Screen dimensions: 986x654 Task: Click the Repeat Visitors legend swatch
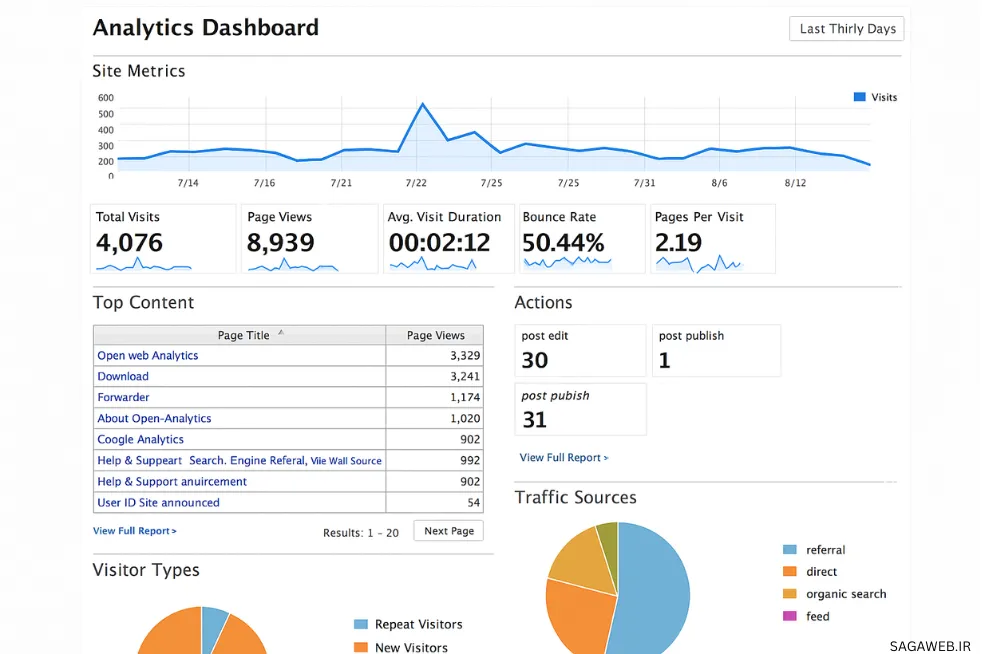361,625
